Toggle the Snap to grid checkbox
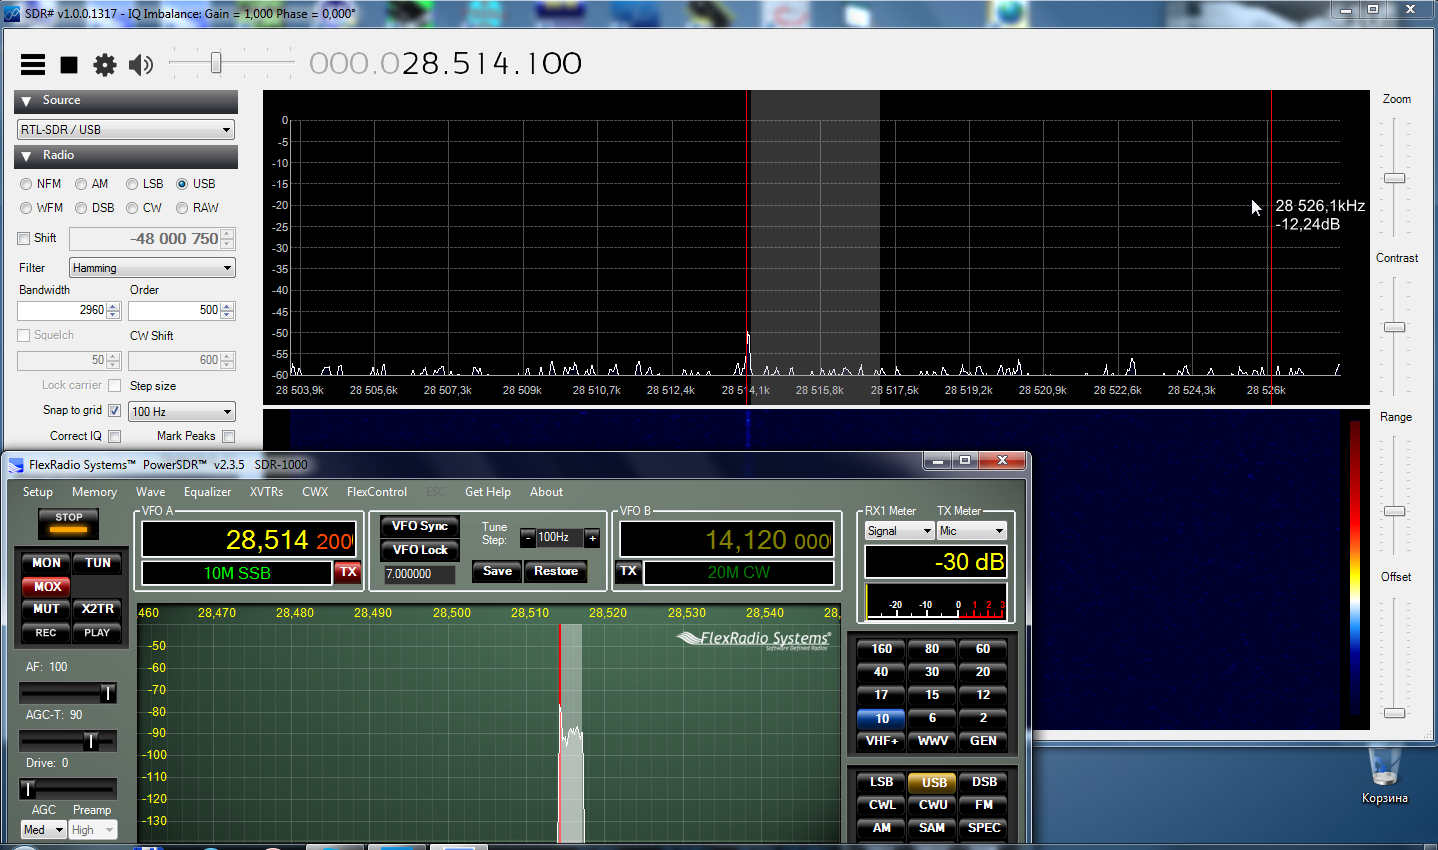Screen dimensions: 1438x850 click(114, 410)
